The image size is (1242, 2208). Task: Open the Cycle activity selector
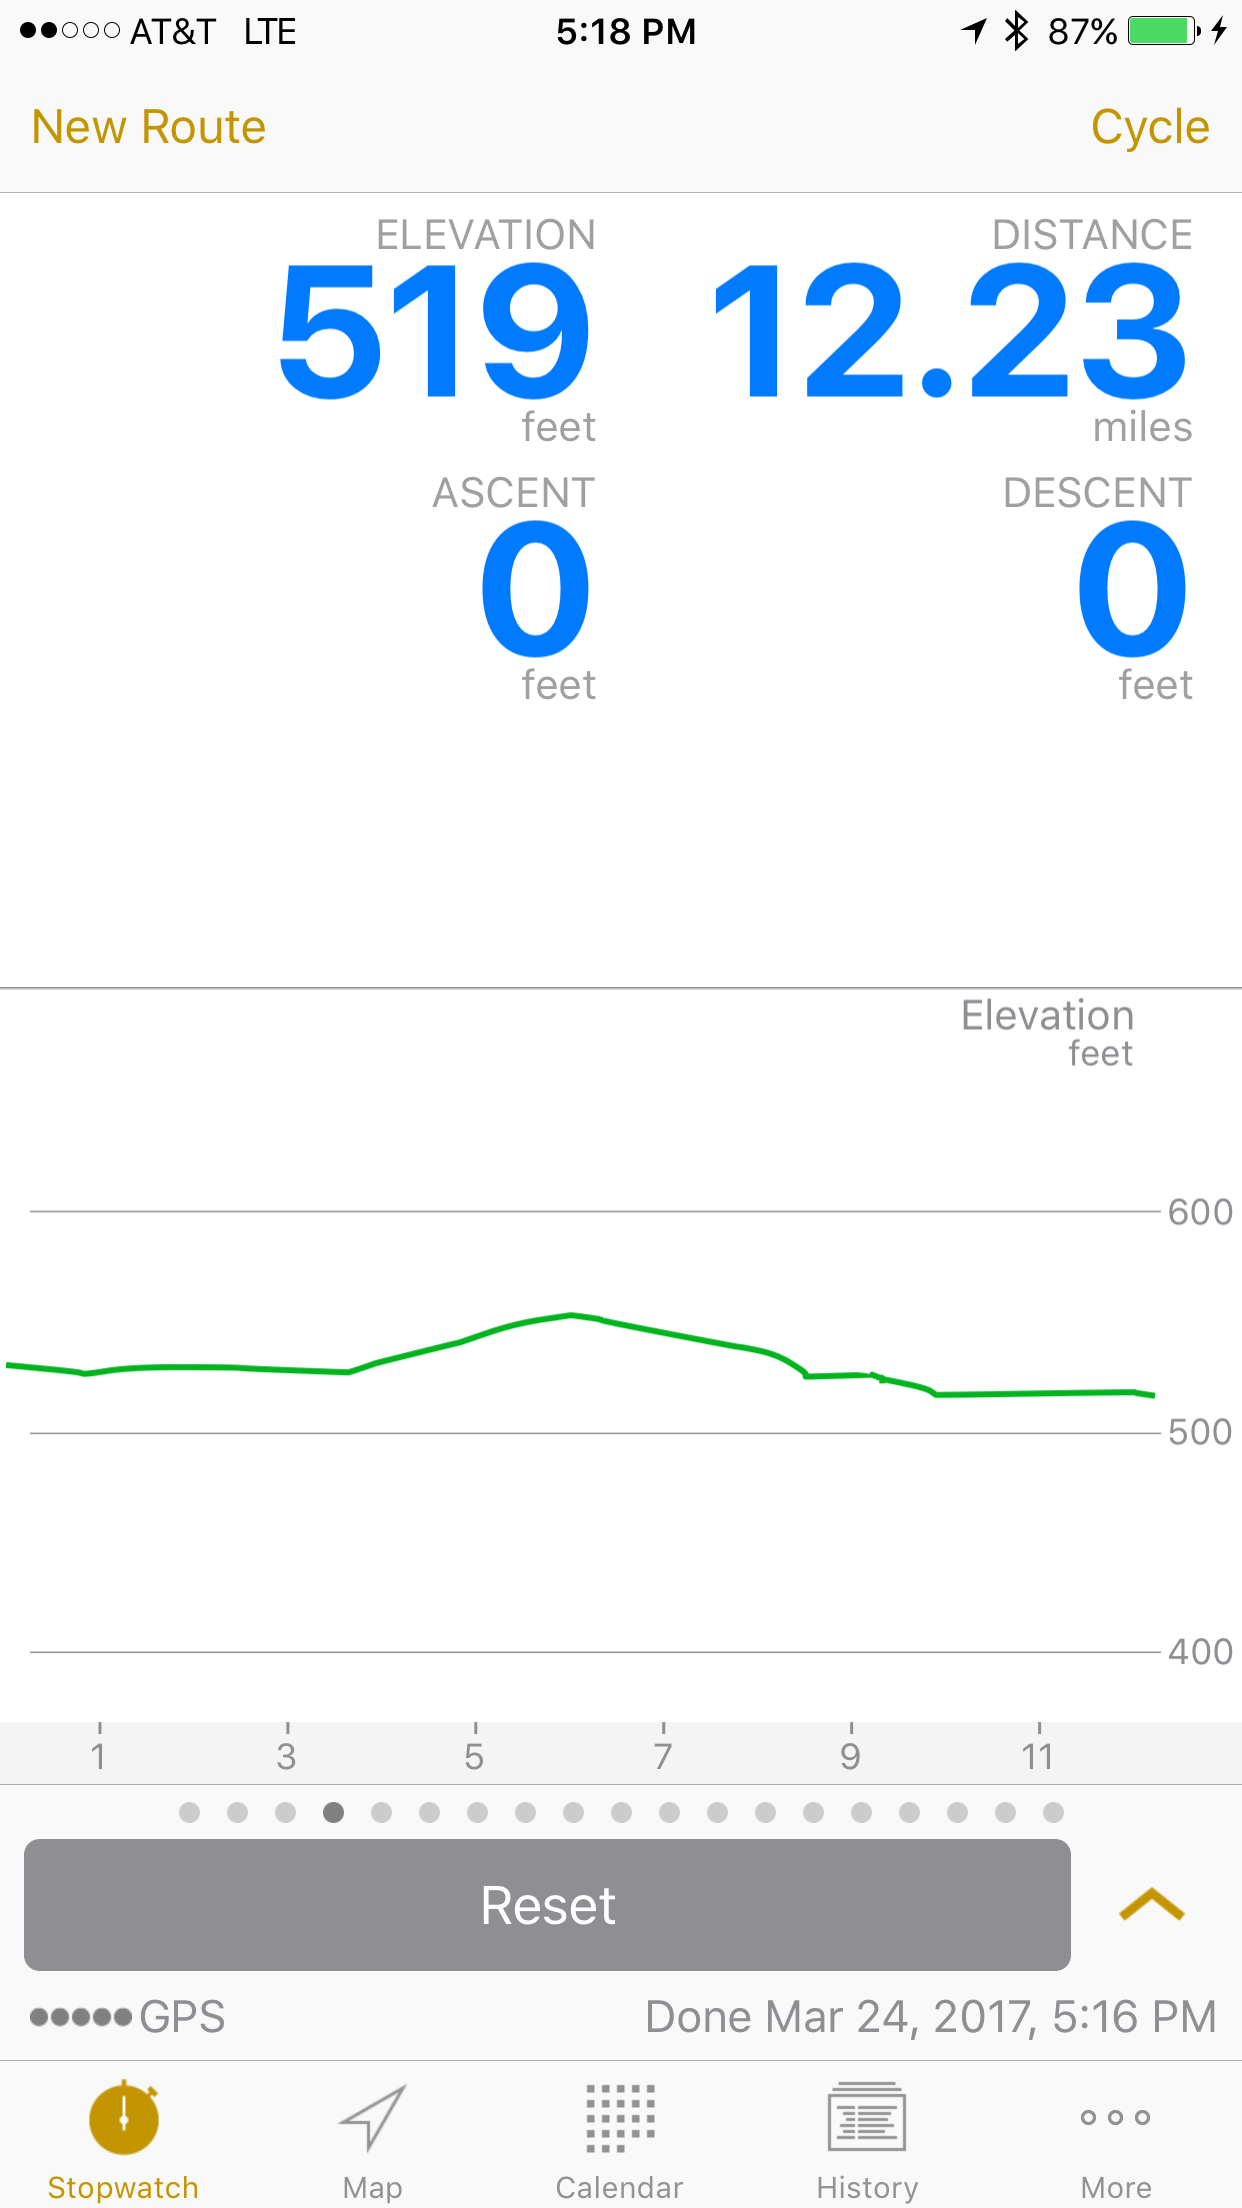tap(1150, 127)
